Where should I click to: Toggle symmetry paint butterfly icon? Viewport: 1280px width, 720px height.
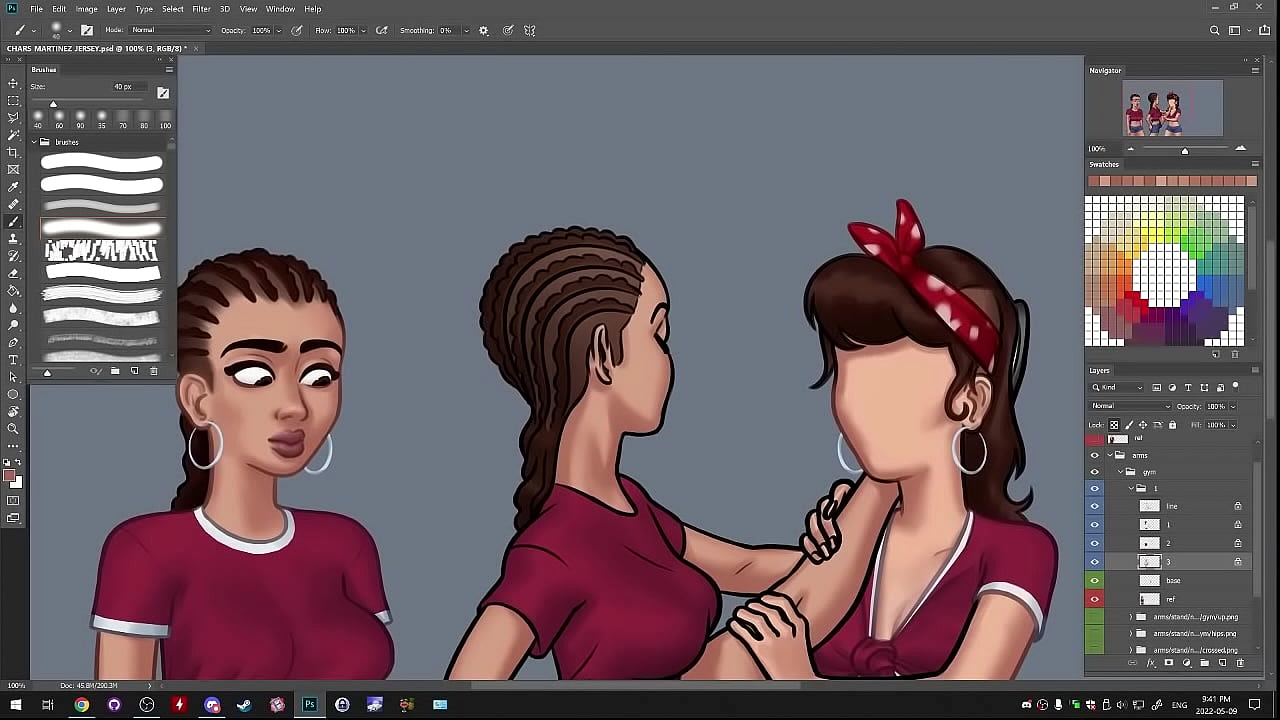(x=530, y=30)
